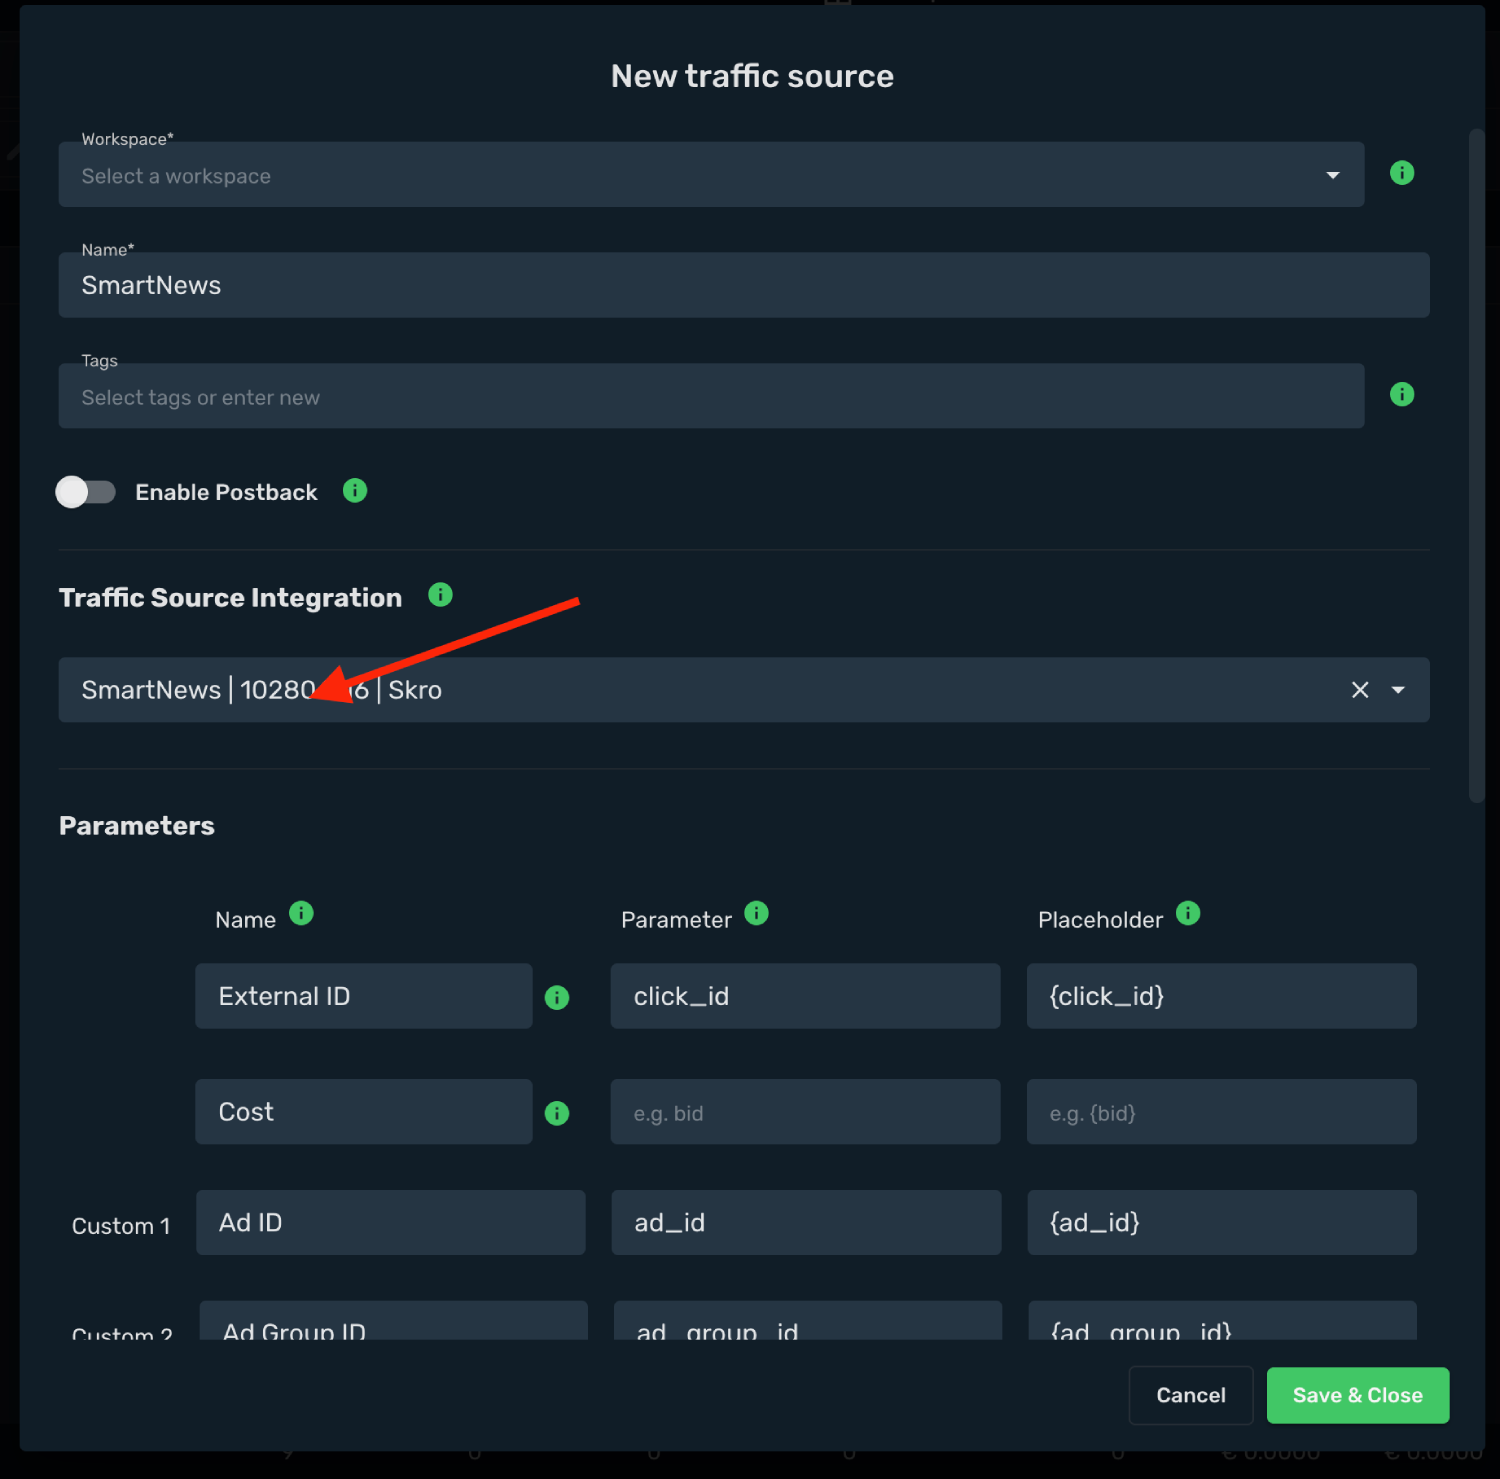Click the info icon by the Parameter column header

tap(757, 913)
